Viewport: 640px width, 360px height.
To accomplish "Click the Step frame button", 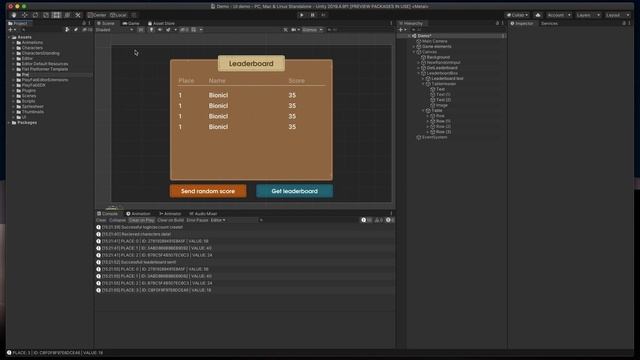I will (323, 15).
